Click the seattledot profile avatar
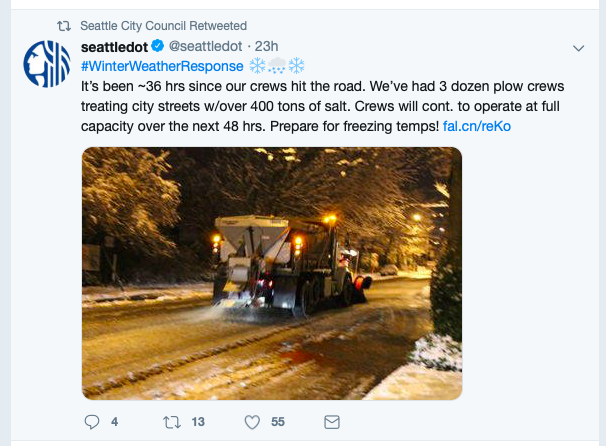This screenshot has height=446, width=606. (46, 64)
